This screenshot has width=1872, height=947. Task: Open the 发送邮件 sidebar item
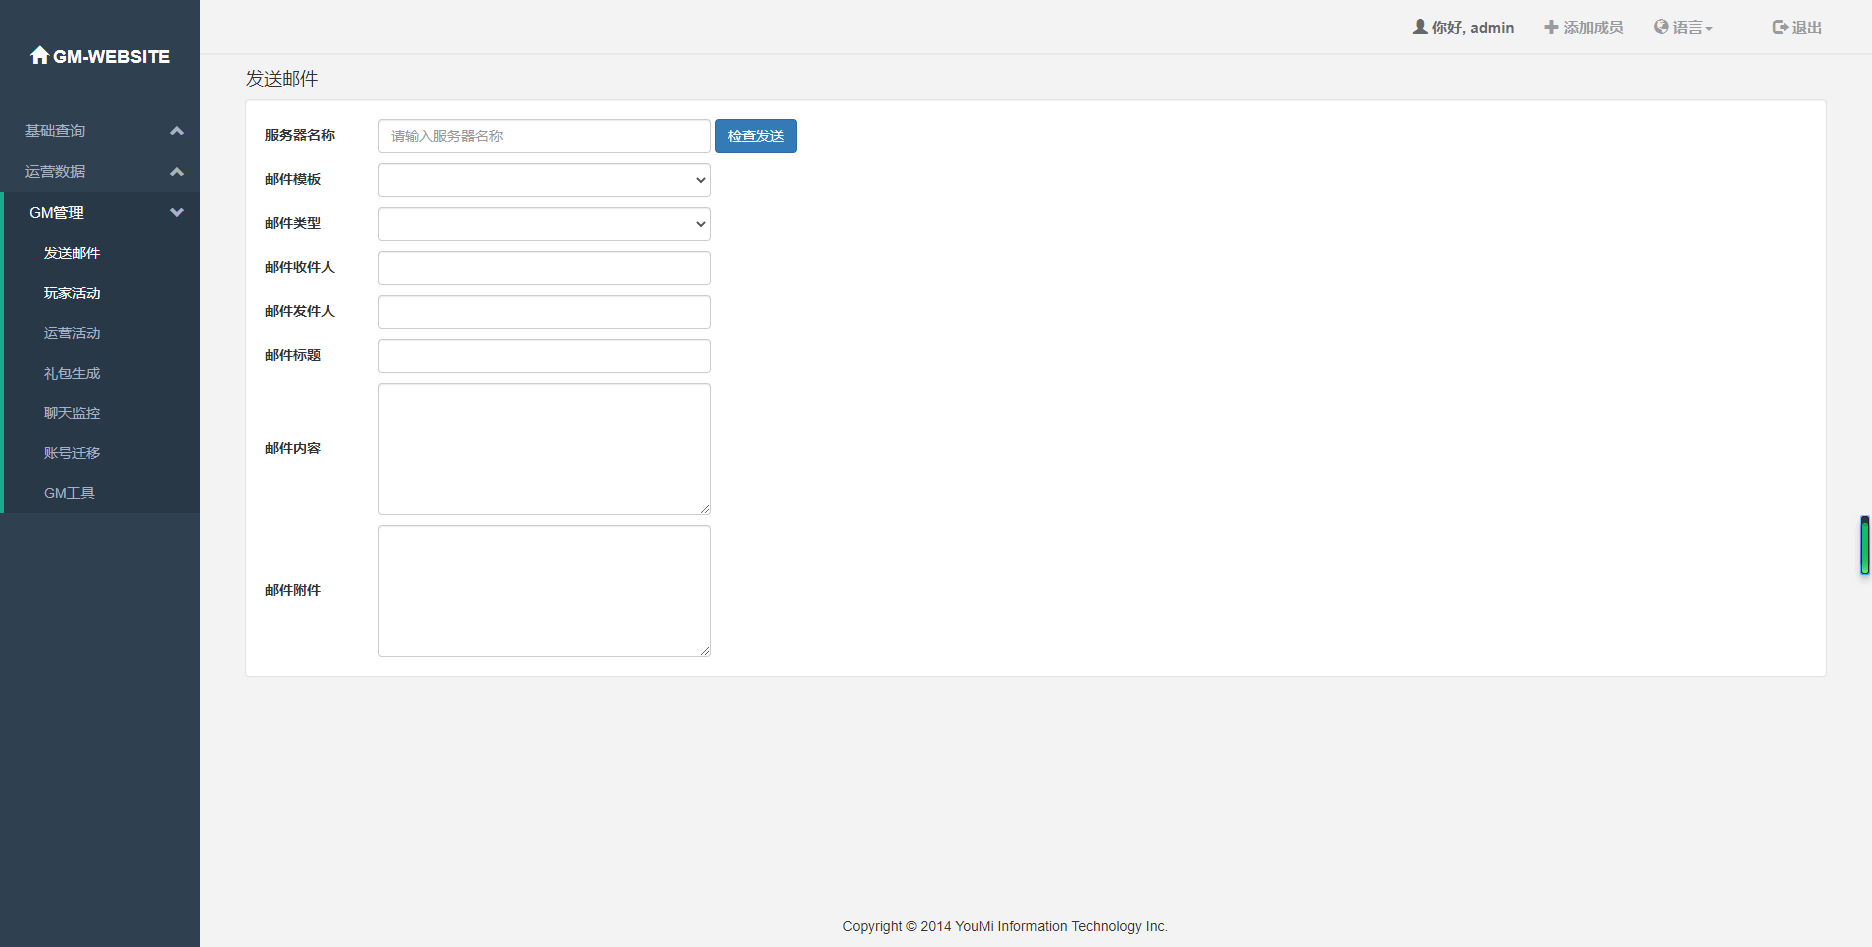pos(72,253)
